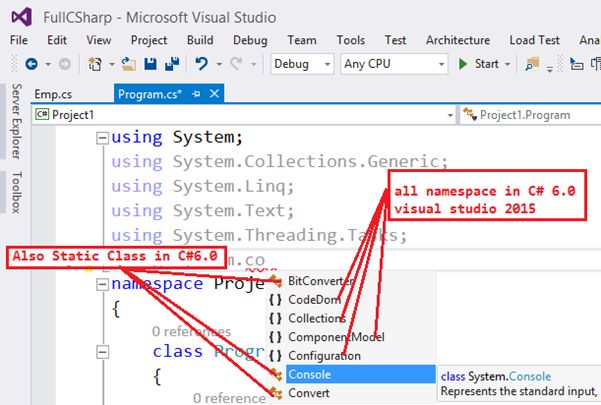Click the greyed Navigate Forward button
Screen dimensions: 601x405
coord(65,64)
